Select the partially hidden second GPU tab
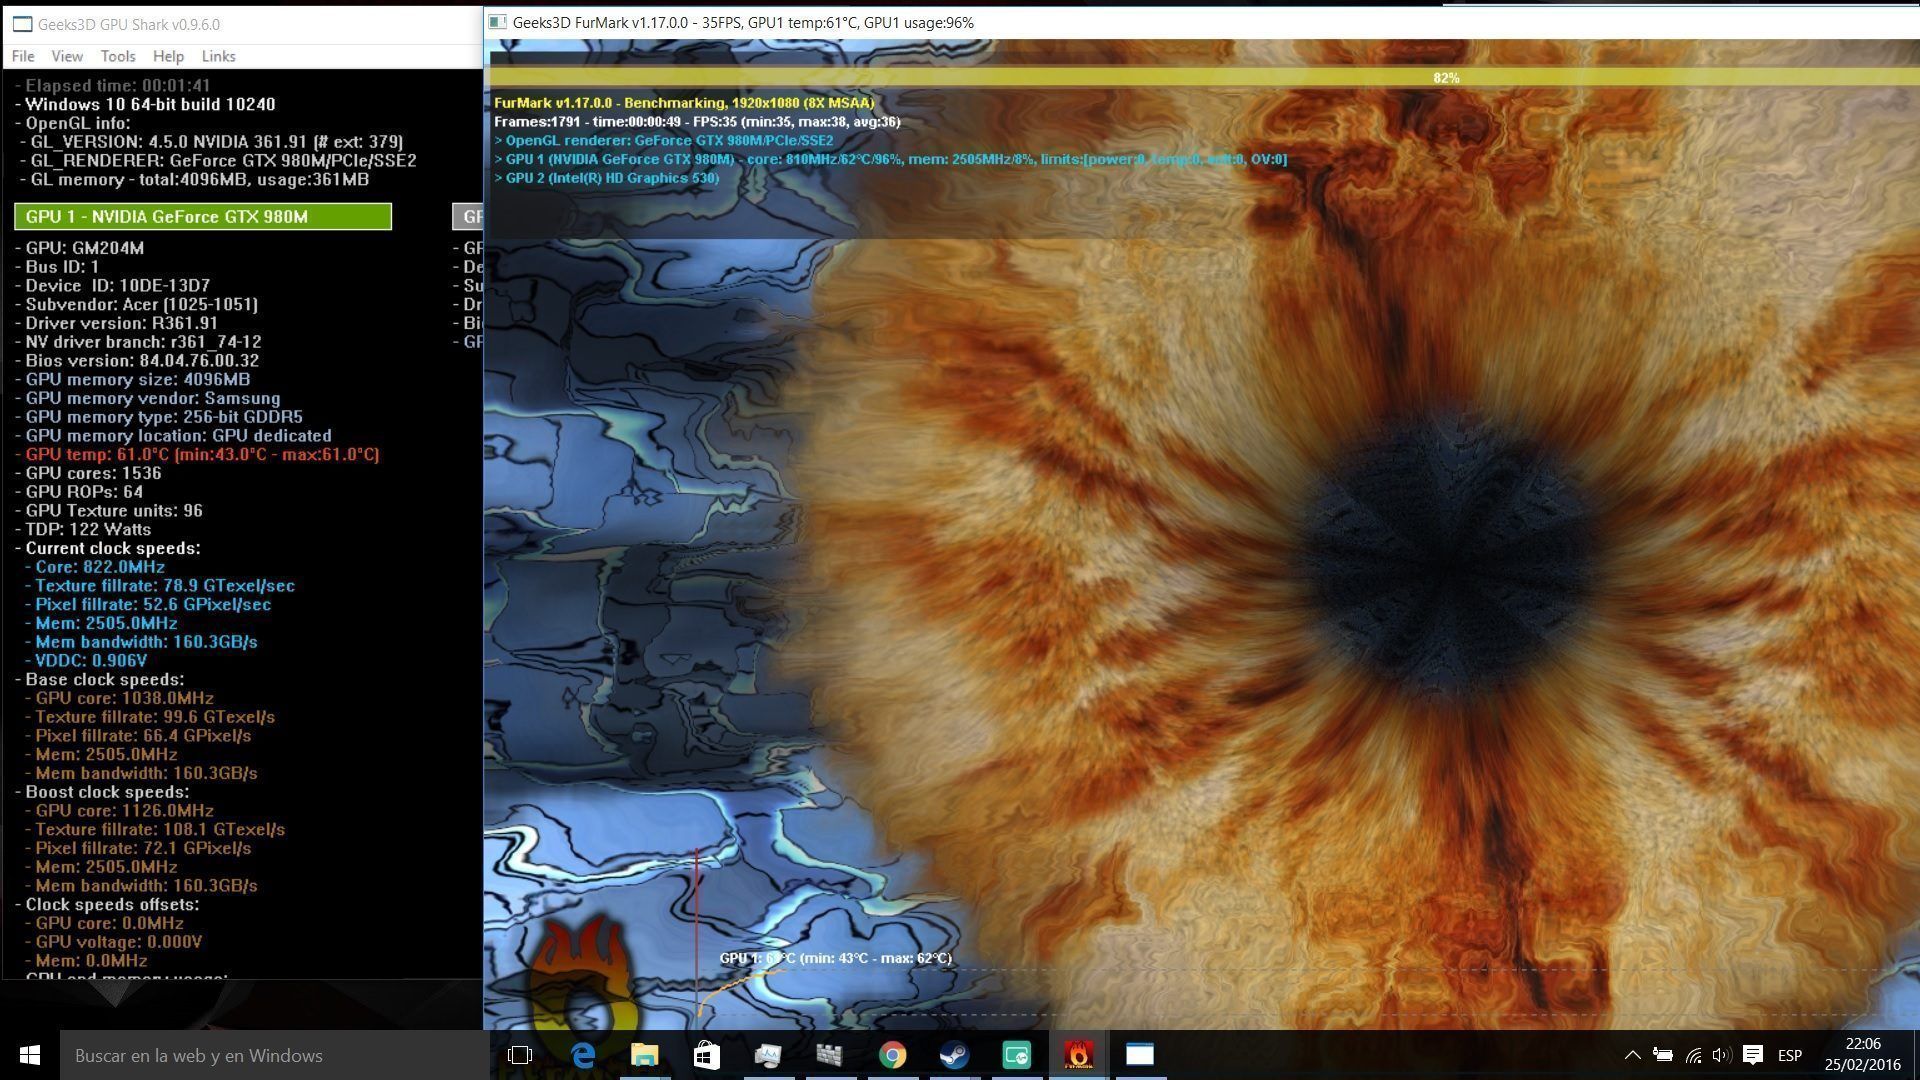 (468, 217)
